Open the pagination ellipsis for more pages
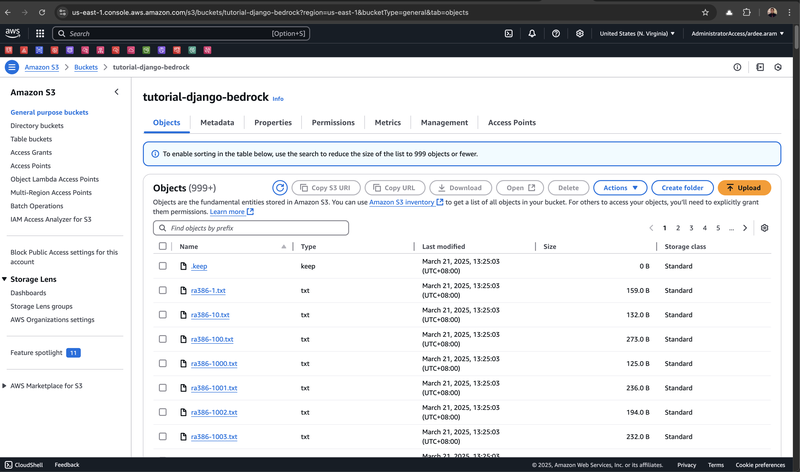The image size is (800, 472). [731, 228]
